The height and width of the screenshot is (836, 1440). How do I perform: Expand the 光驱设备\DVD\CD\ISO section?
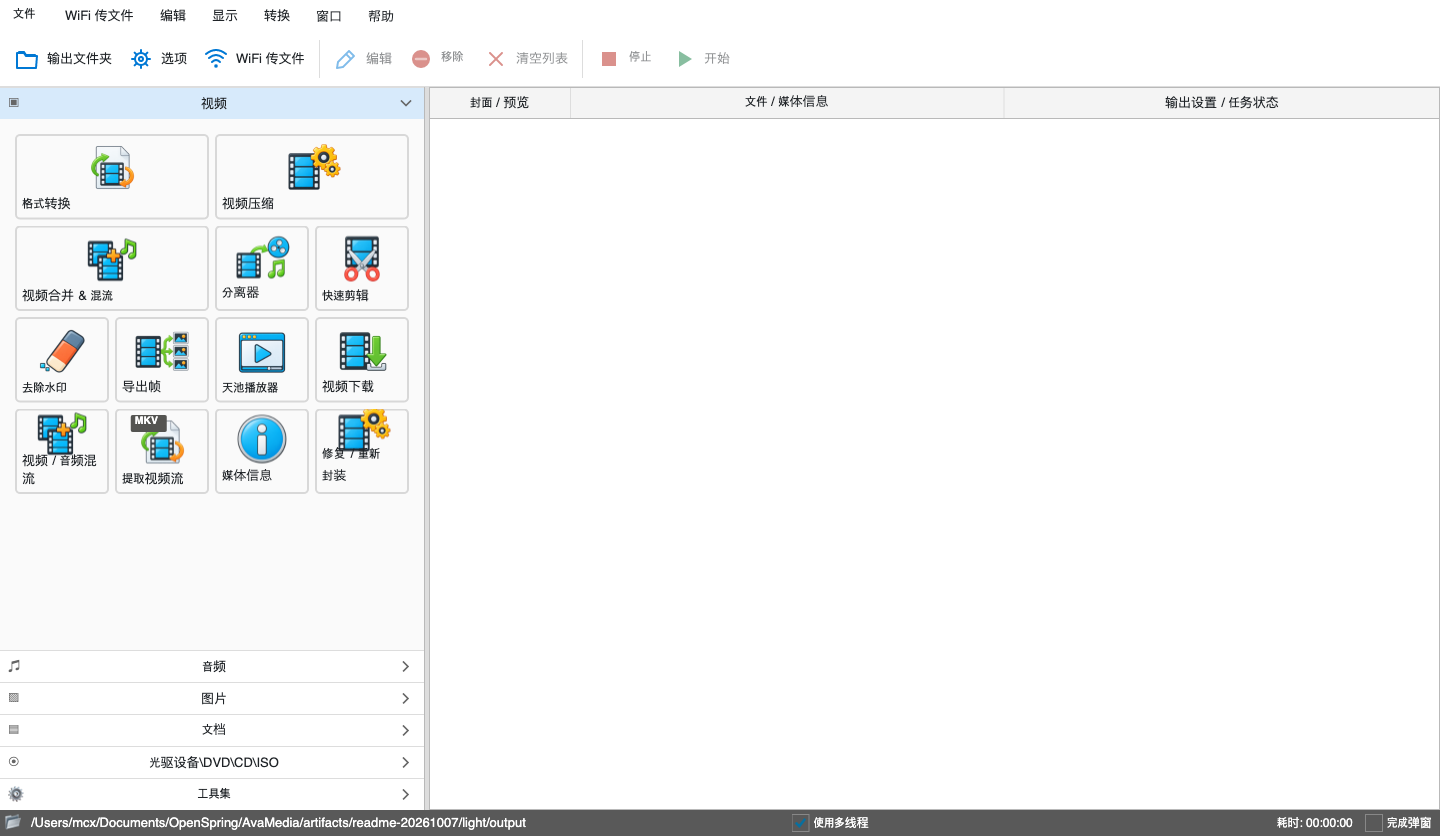pyautogui.click(x=212, y=762)
